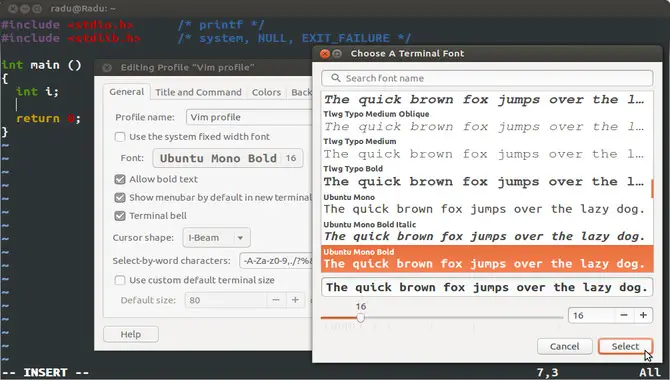
Task: Enable Use the system fixed width font
Action: click(120, 137)
